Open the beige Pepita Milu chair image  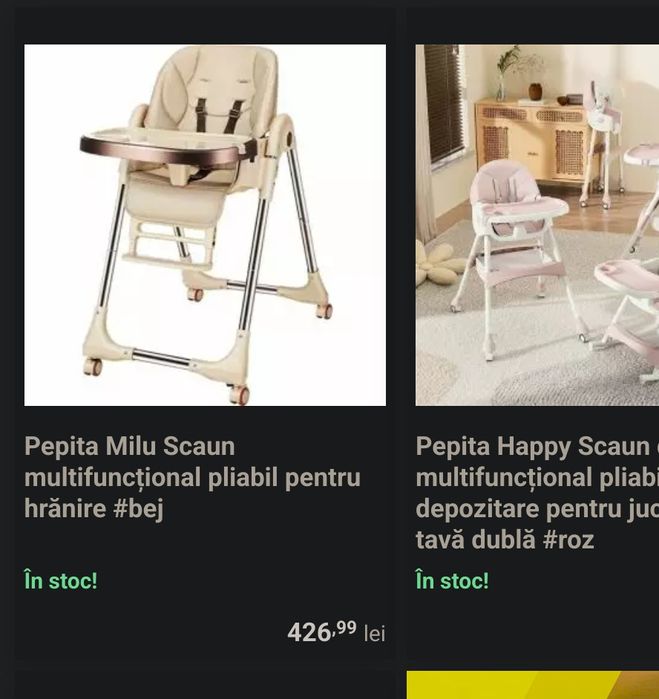(205, 225)
